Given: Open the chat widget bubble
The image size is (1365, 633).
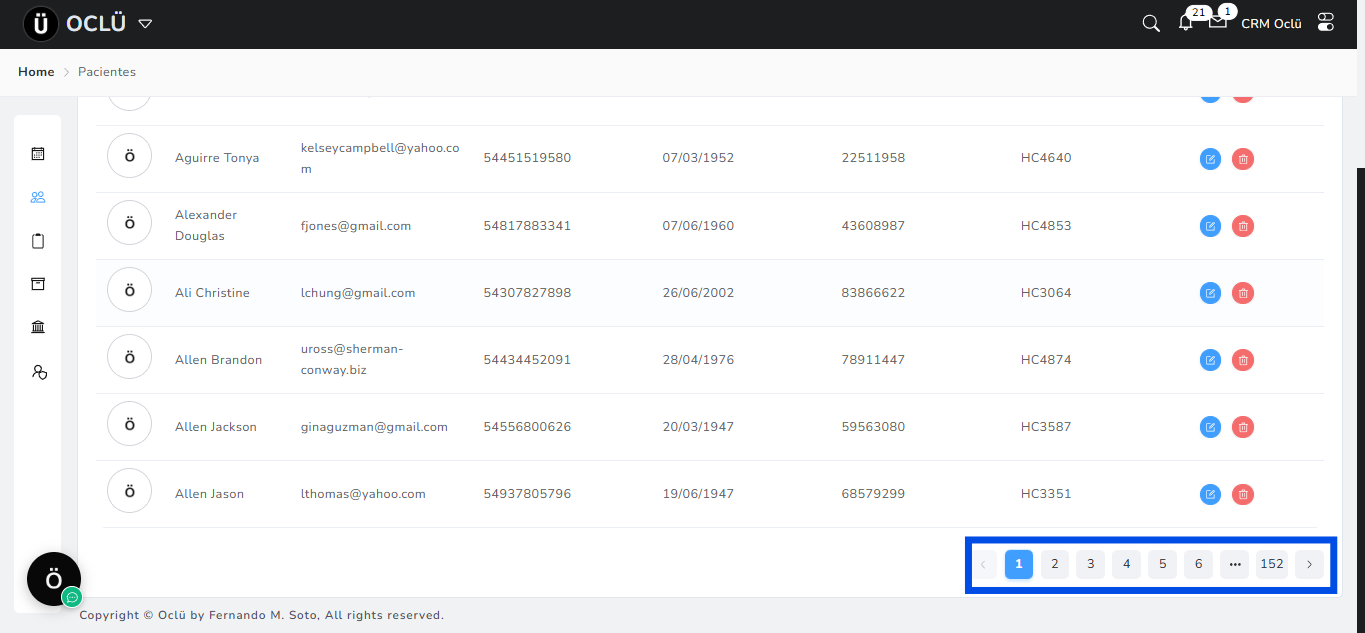Looking at the screenshot, I should click(54, 579).
